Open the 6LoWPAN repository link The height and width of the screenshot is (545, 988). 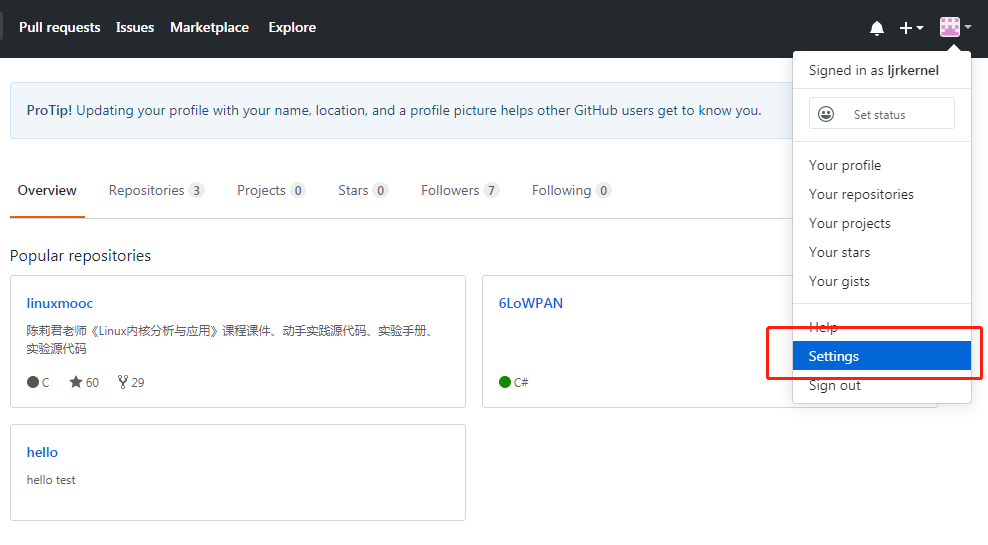click(531, 303)
